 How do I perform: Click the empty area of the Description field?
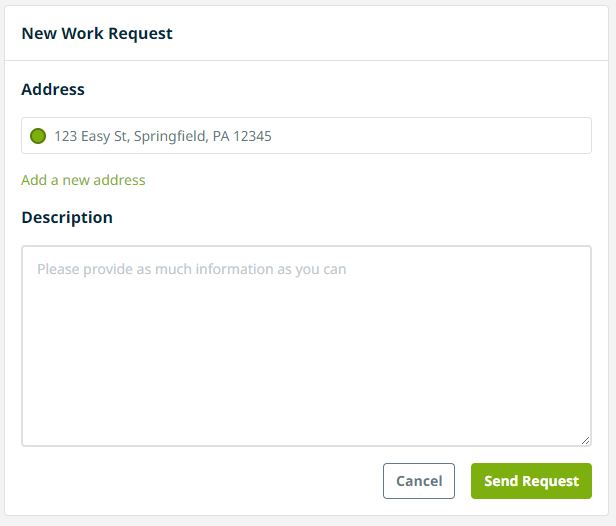point(306,370)
